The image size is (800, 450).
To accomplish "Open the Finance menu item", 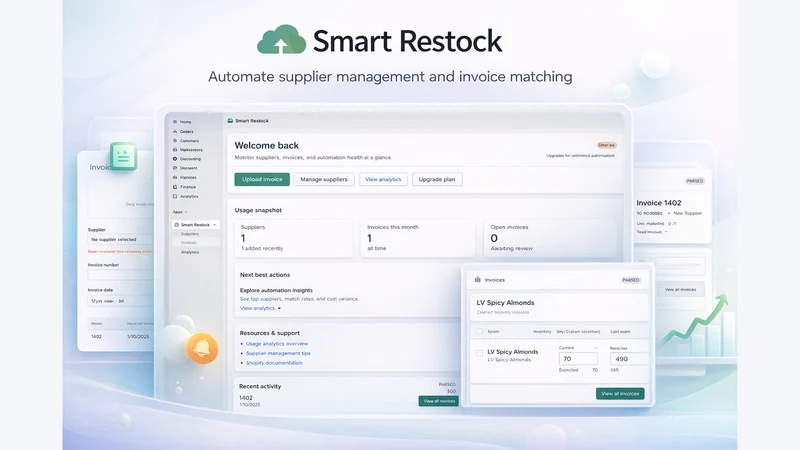I will click(x=188, y=187).
